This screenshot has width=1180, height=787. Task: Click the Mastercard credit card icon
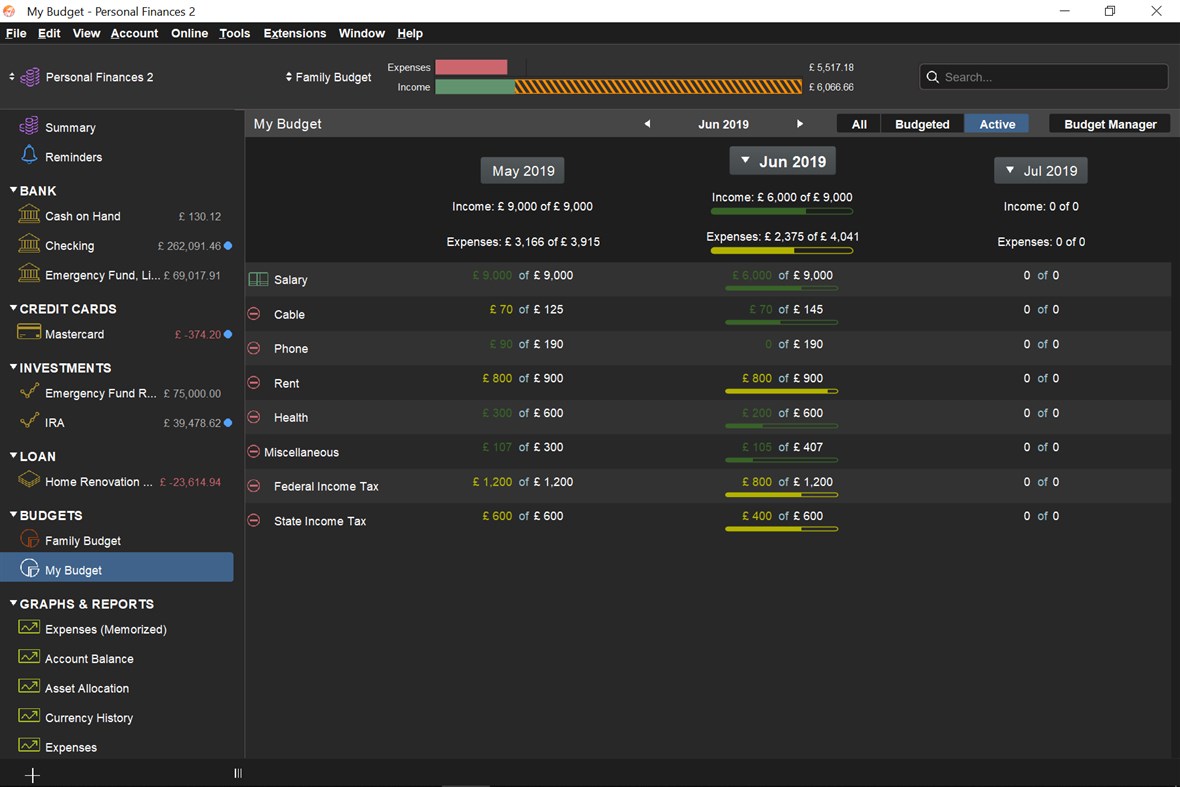click(x=29, y=332)
